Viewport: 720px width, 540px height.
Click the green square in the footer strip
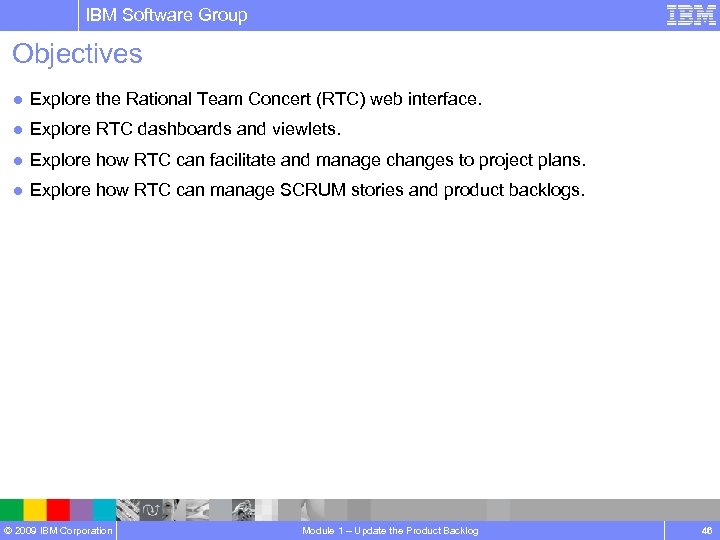point(11,510)
